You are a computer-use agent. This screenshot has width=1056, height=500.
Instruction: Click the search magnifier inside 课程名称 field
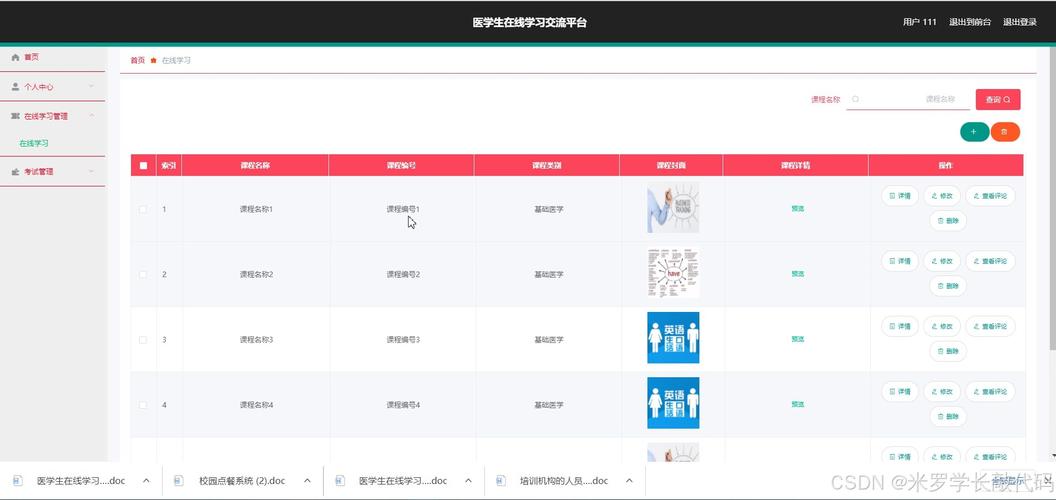point(855,99)
